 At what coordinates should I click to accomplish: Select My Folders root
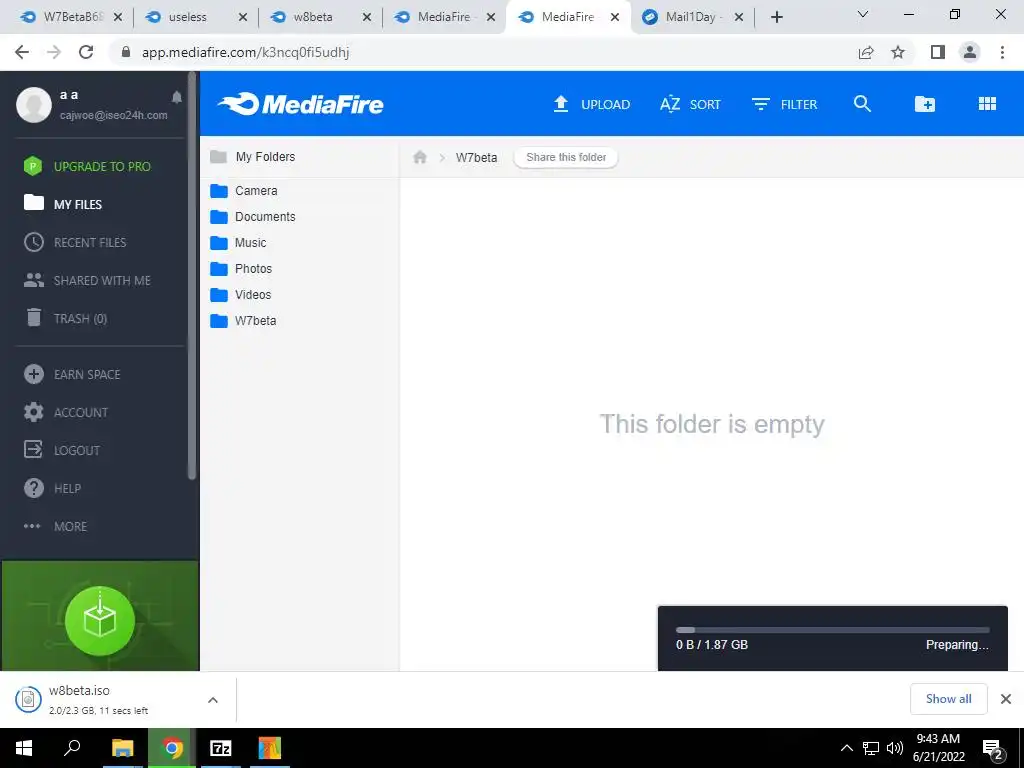[253, 157]
